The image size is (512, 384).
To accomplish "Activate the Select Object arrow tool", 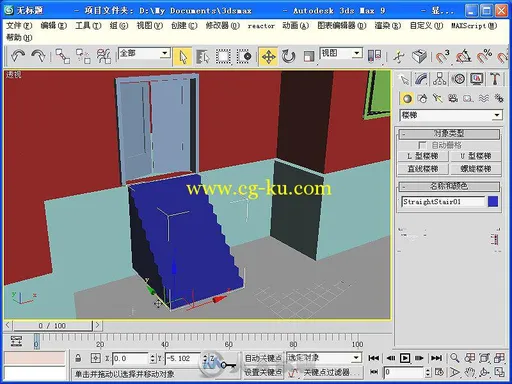I will coord(182,56).
